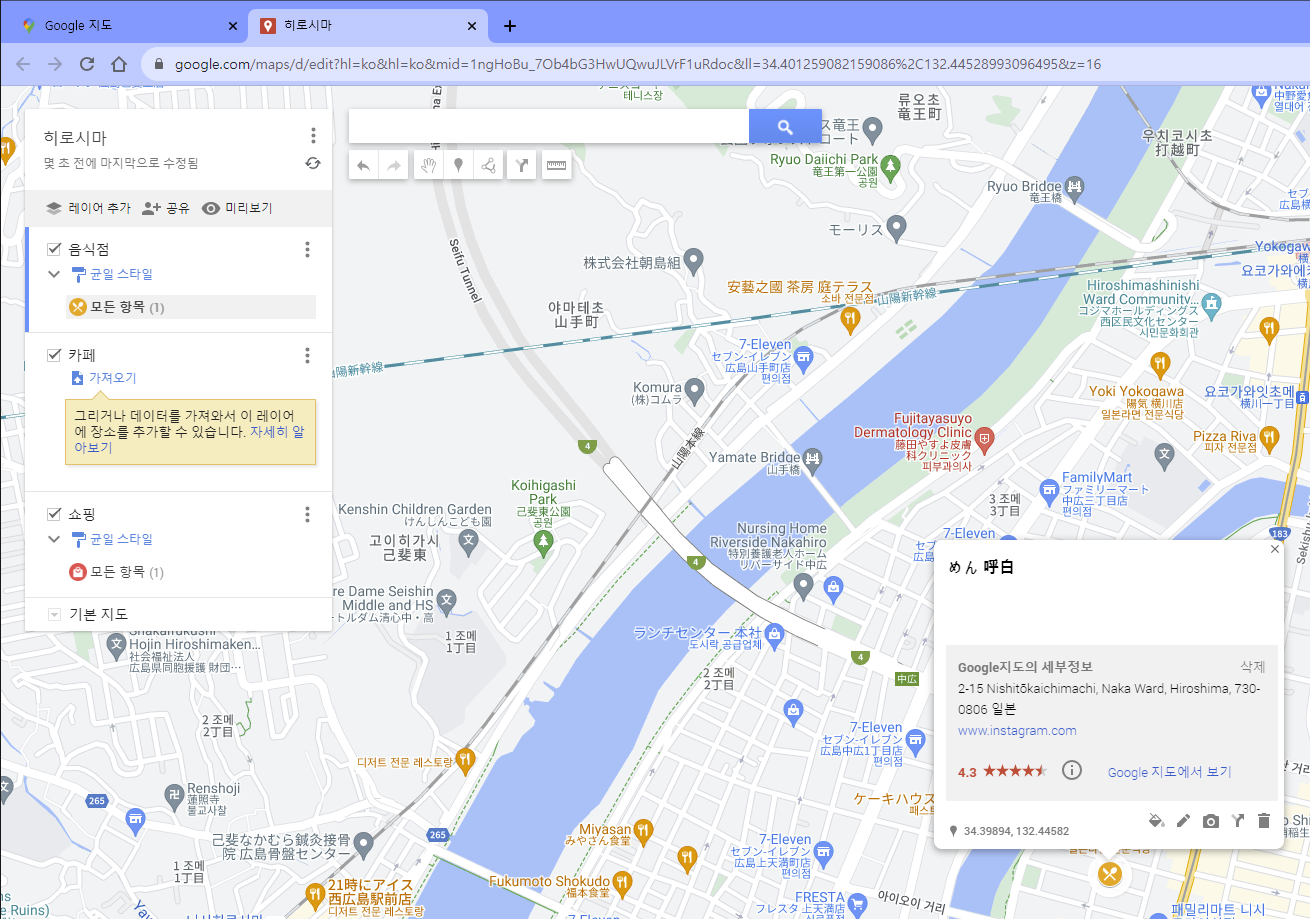The height and width of the screenshot is (919, 1310).
Task: Click the 34.39894, 132.44582 coordinates text
Action: tap(1016, 831)
